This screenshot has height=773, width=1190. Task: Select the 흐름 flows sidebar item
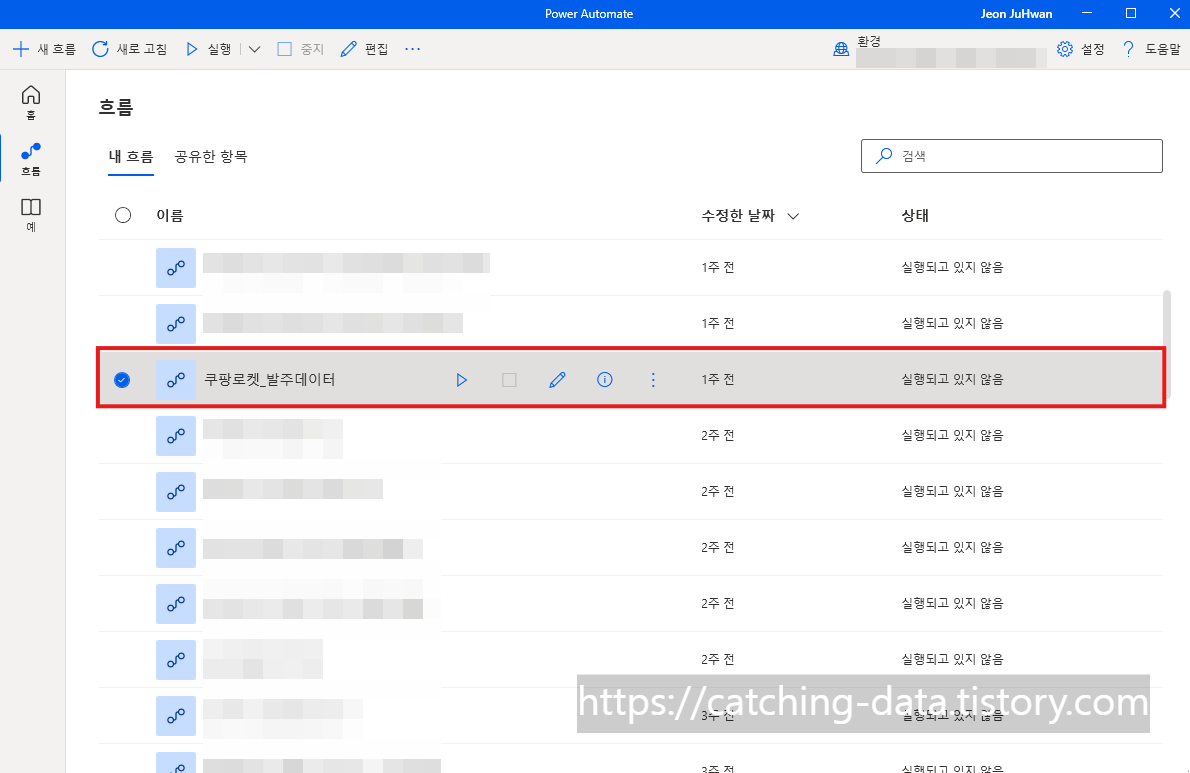31,159
